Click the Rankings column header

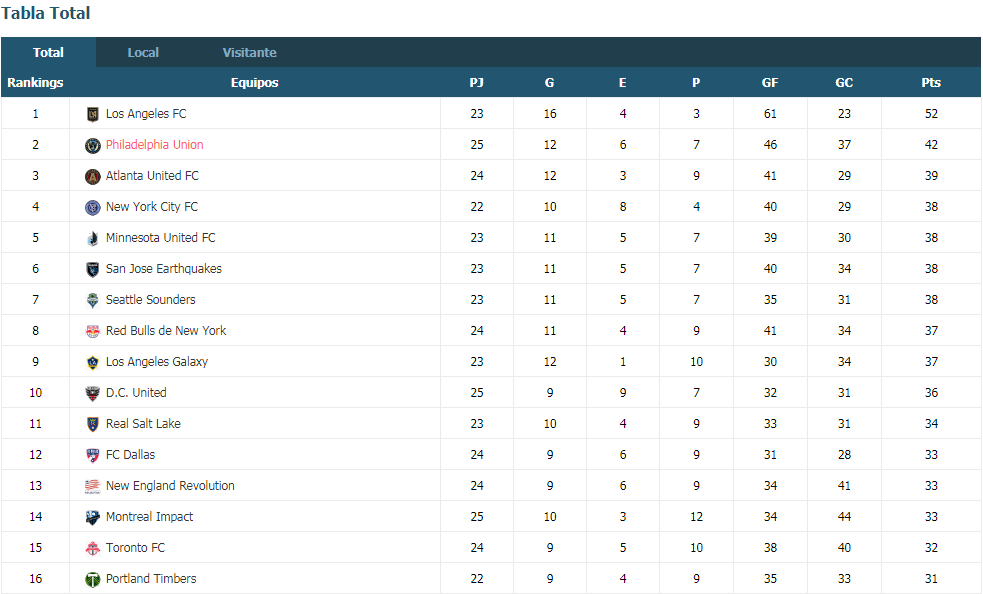coord(35,82)
